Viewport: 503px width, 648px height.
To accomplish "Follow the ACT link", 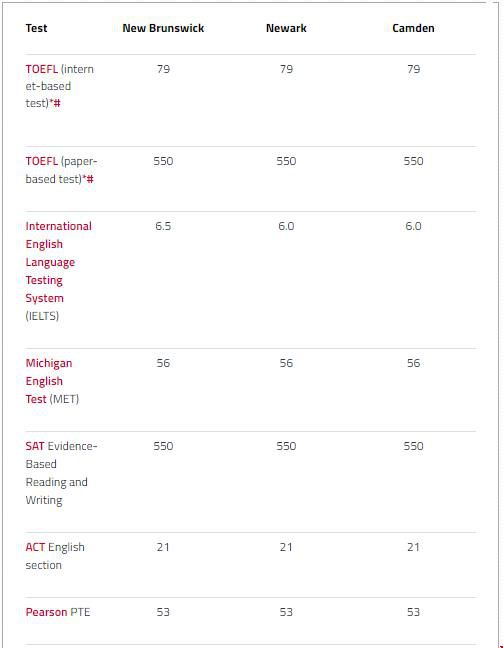I will [35, 547].
